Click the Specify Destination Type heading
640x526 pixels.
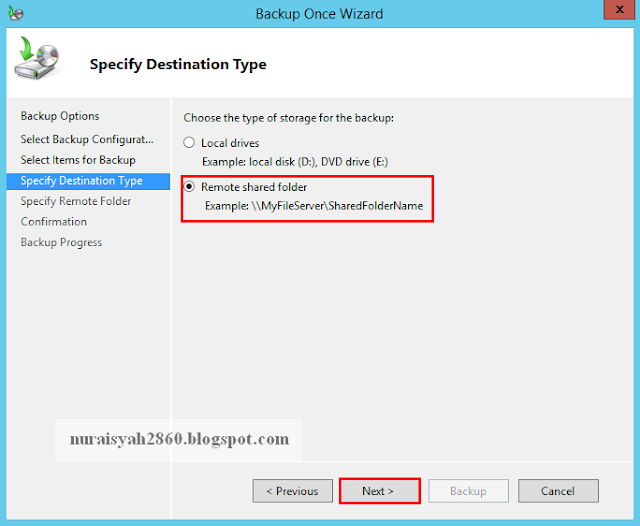point(178,65)
